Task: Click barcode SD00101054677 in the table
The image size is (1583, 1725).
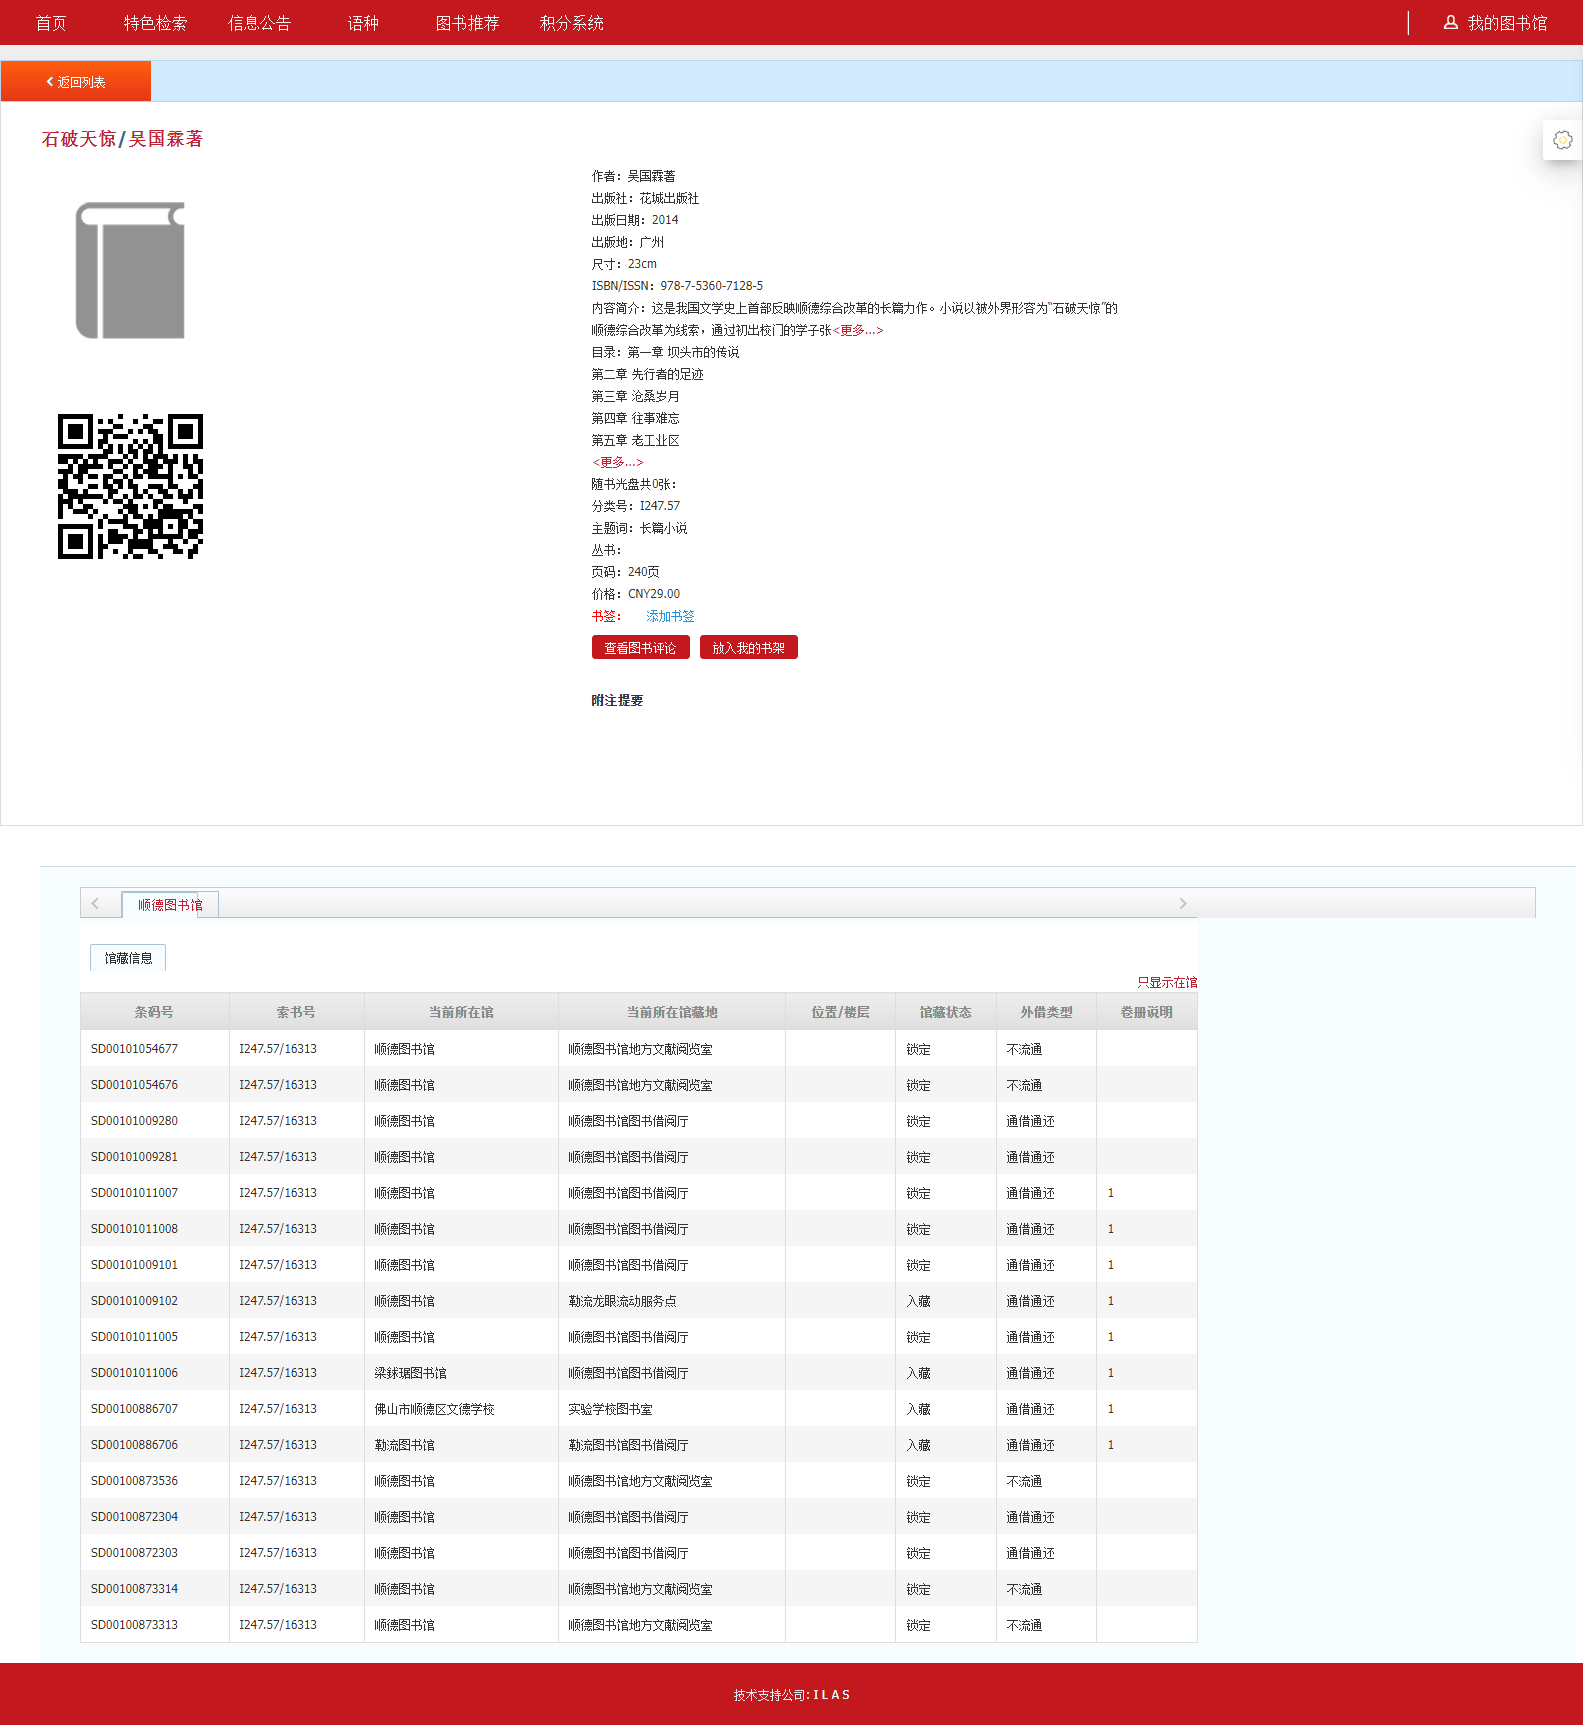Action: (x=134, y=1049)
